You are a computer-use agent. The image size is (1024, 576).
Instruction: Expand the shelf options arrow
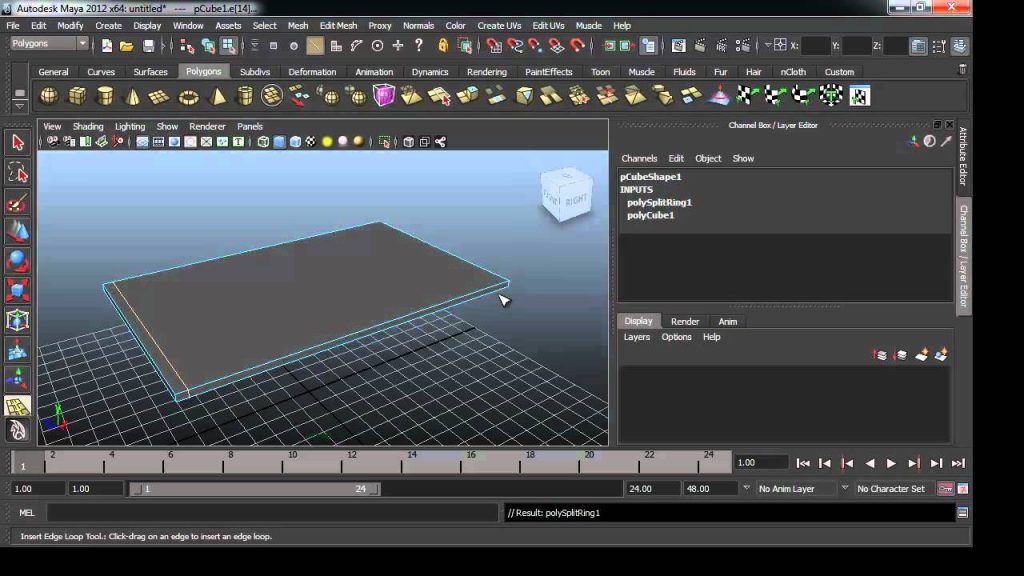pos(20,106)
